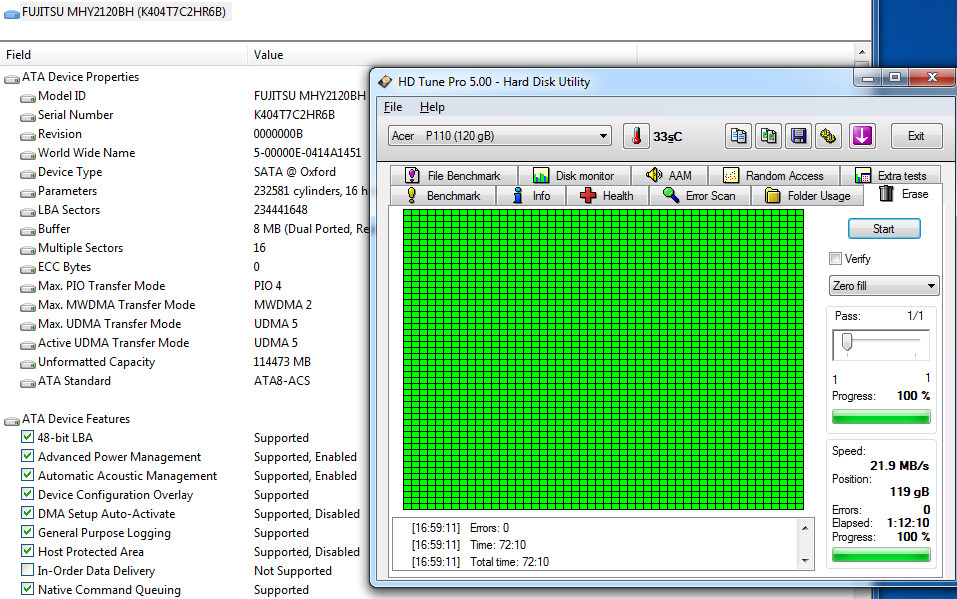Viewport: 957px width, 599px height.
Task: Switch to the Disk monitor tab
Action: (x=574, y=176)
